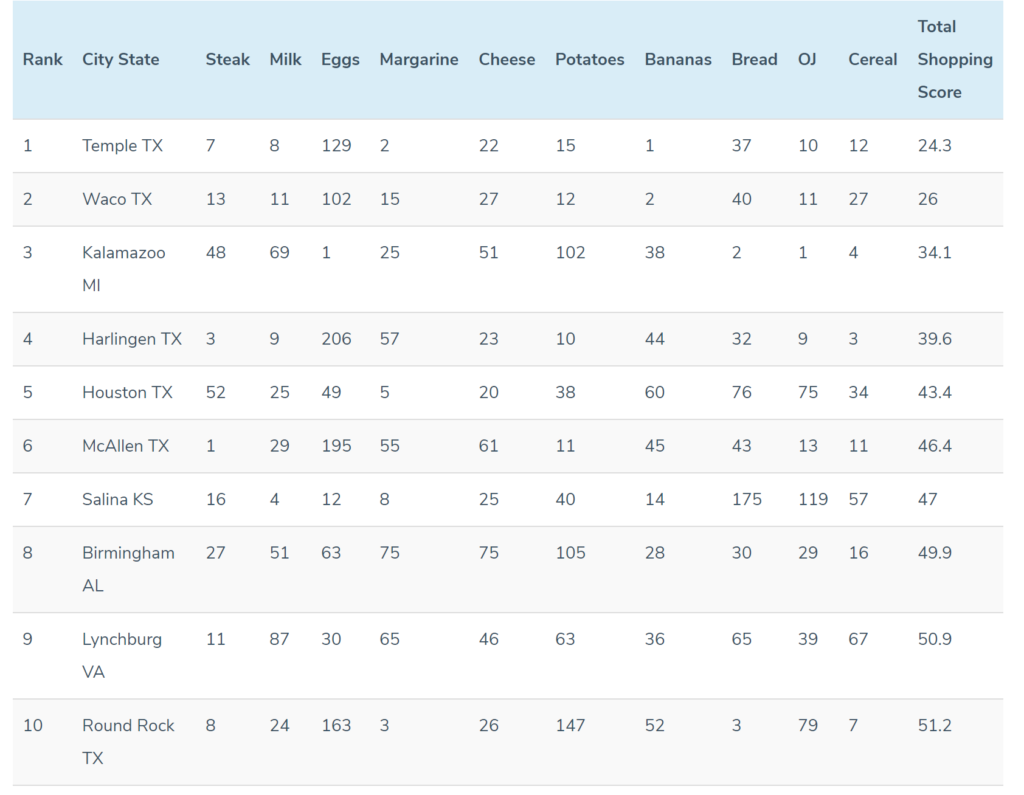Image resolution: width=1024 pixels, height=795 pixels.
Task: Click the Waco TX city cell
Action: (117, 199)
